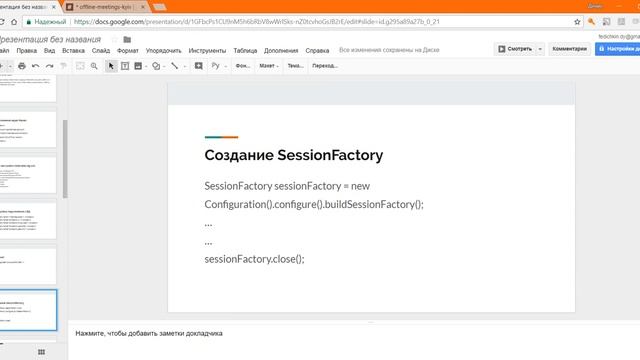
Task: Click the 'Configuration().configure().buildSessionFactory();' line
Action: click(314, 204)
